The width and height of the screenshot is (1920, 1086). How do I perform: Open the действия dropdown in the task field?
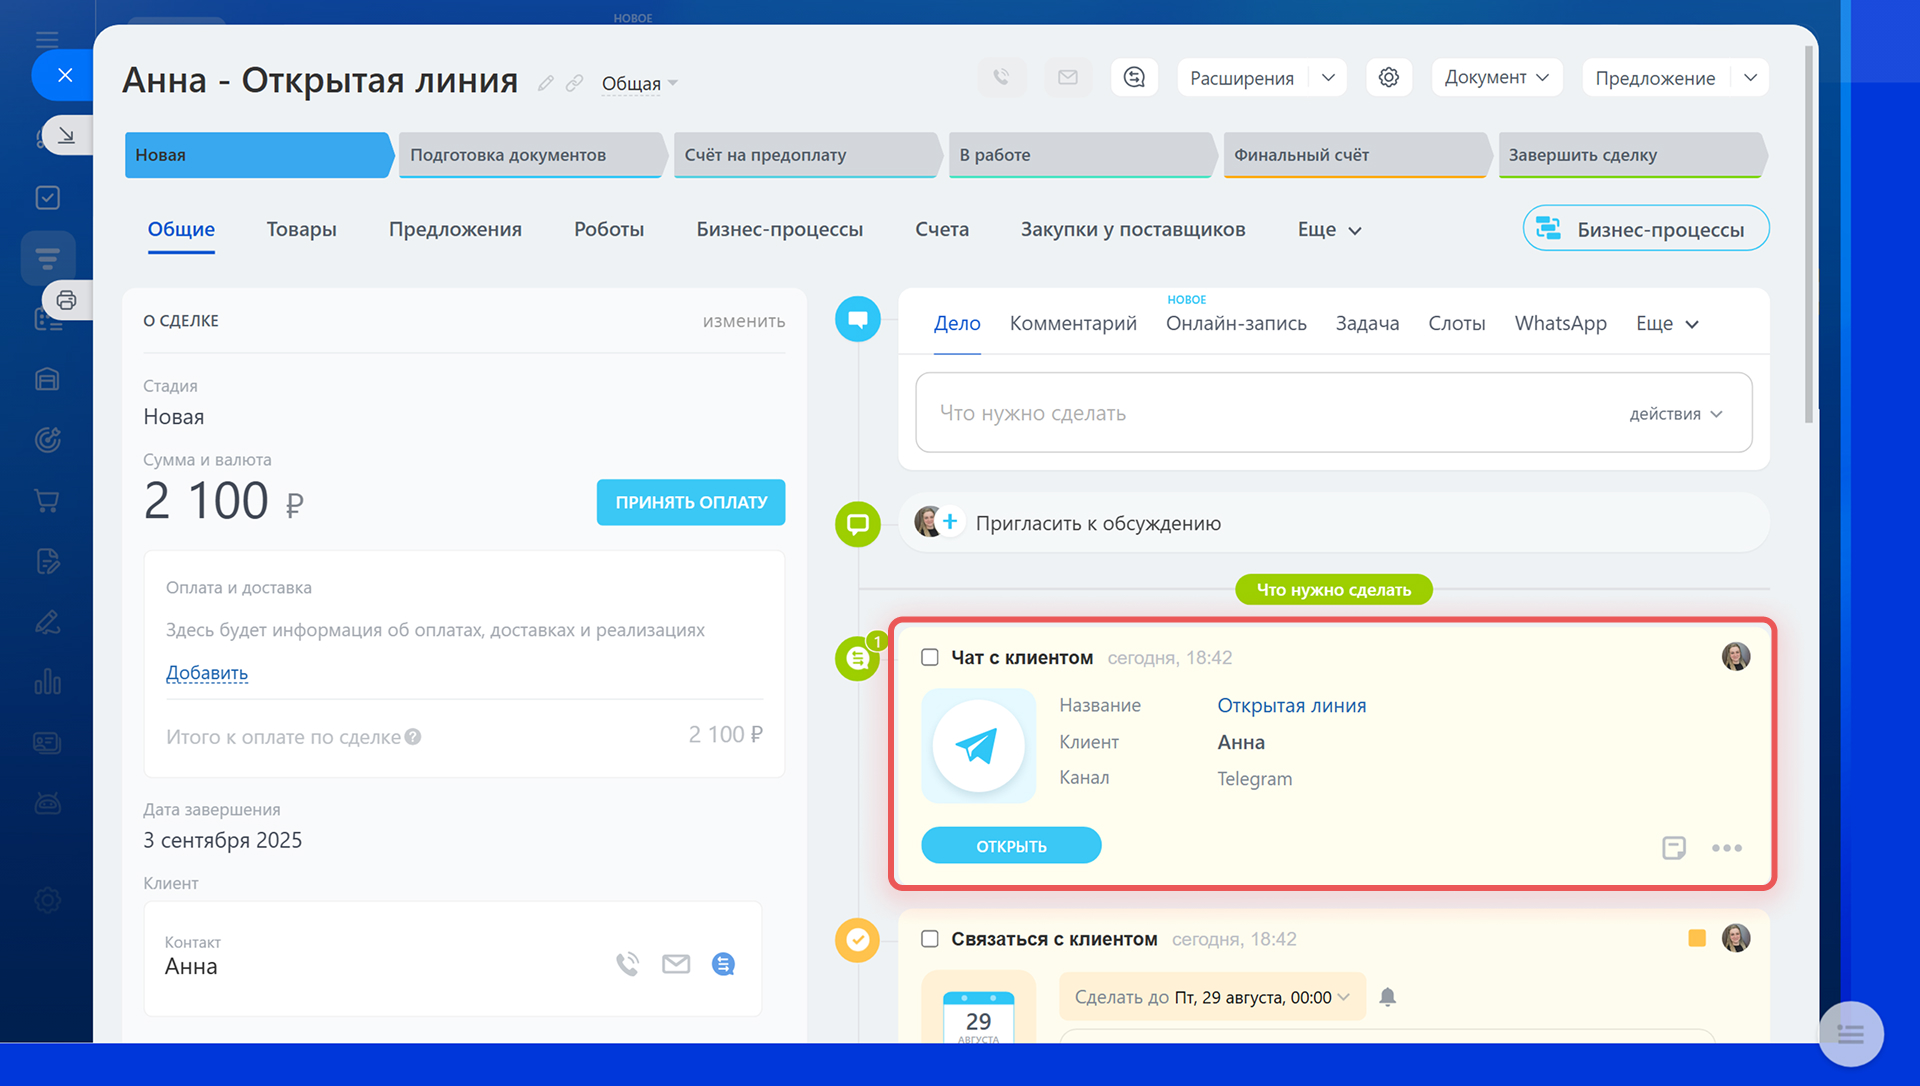(1675, 414)
